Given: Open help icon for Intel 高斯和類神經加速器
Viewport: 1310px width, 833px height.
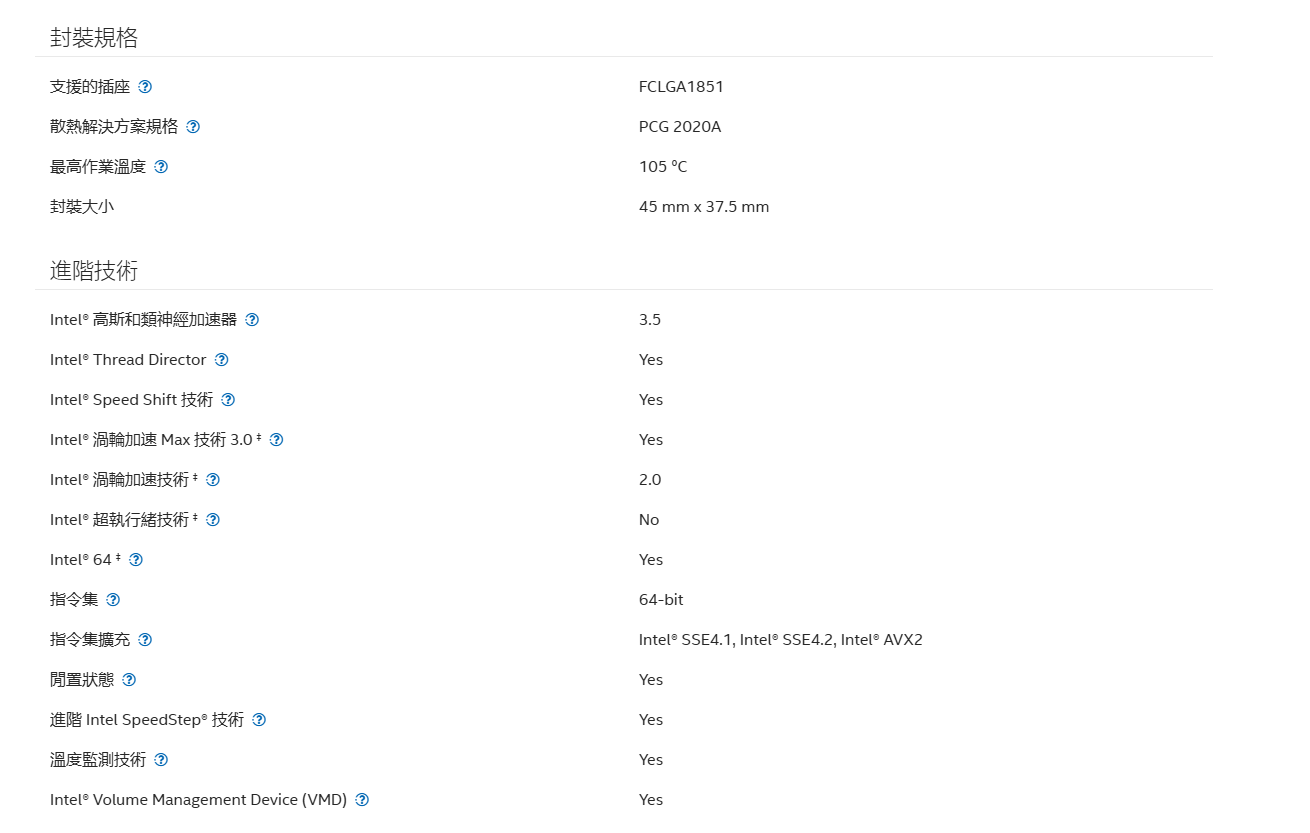Looking at the screenshot, I should (x=252, y=320).
